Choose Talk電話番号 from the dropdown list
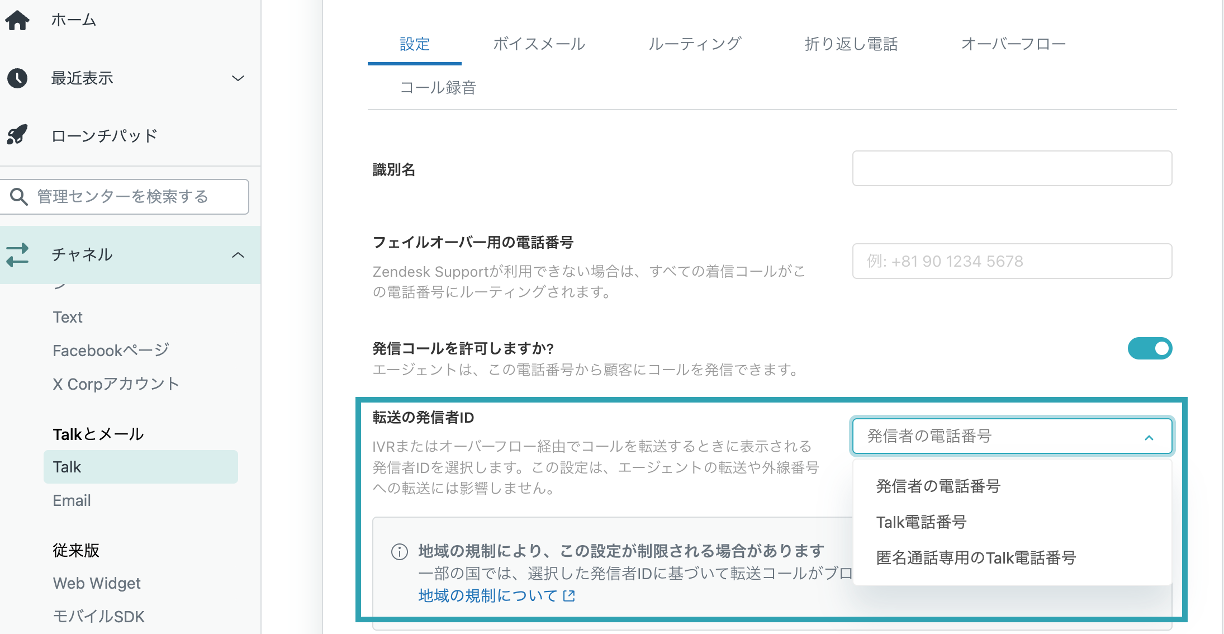 [921, 522]
